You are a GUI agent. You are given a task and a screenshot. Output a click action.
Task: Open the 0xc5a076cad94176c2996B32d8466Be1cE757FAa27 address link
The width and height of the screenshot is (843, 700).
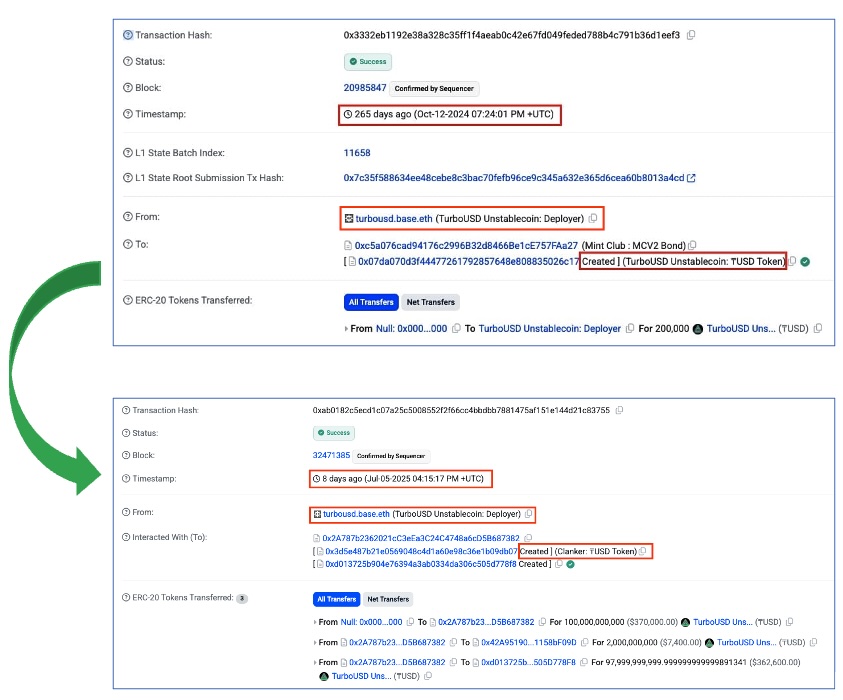click(x=466, y=245)
